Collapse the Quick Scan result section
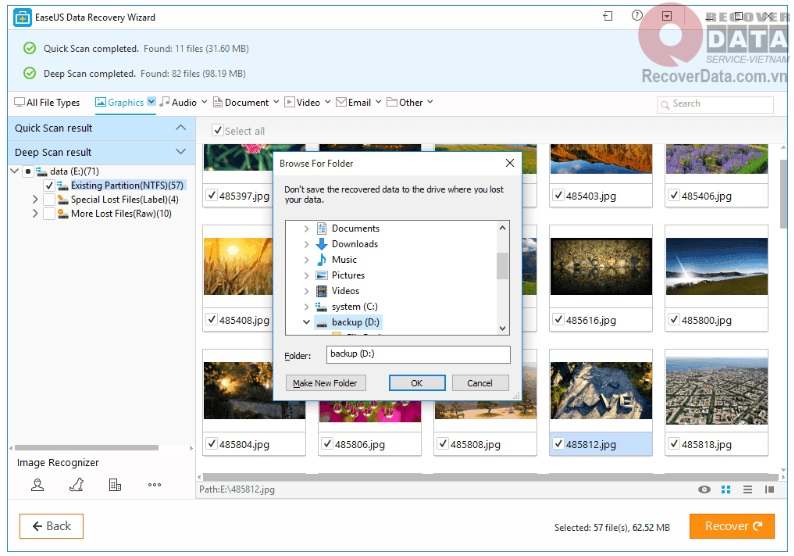The width and height of the screenshot is (794, 556). click(181, 128)
